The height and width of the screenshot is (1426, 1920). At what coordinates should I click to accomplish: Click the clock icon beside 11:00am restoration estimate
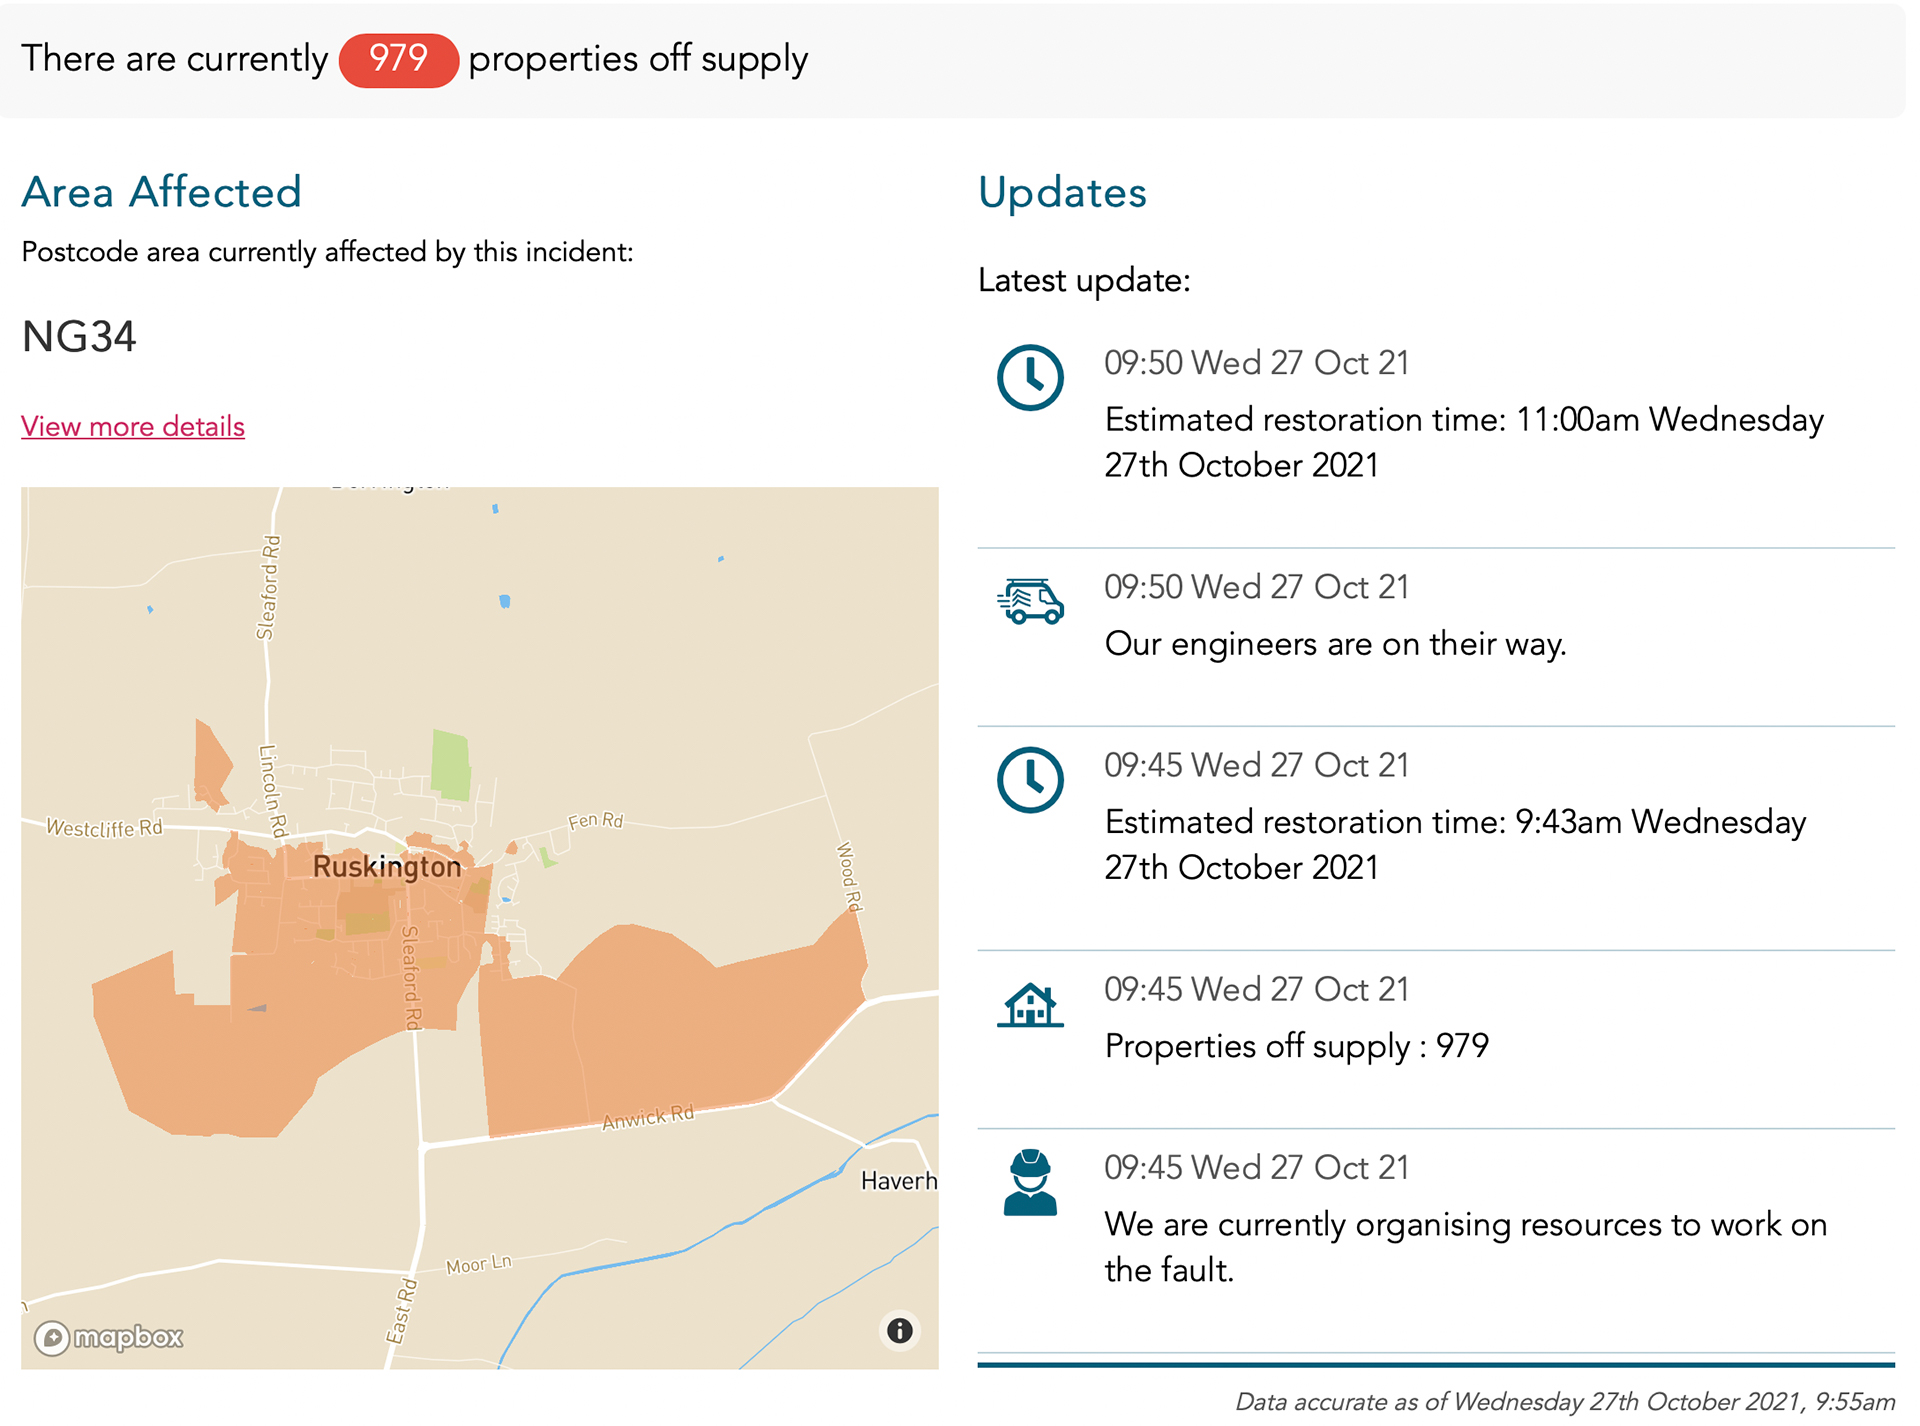[1030, 378]
